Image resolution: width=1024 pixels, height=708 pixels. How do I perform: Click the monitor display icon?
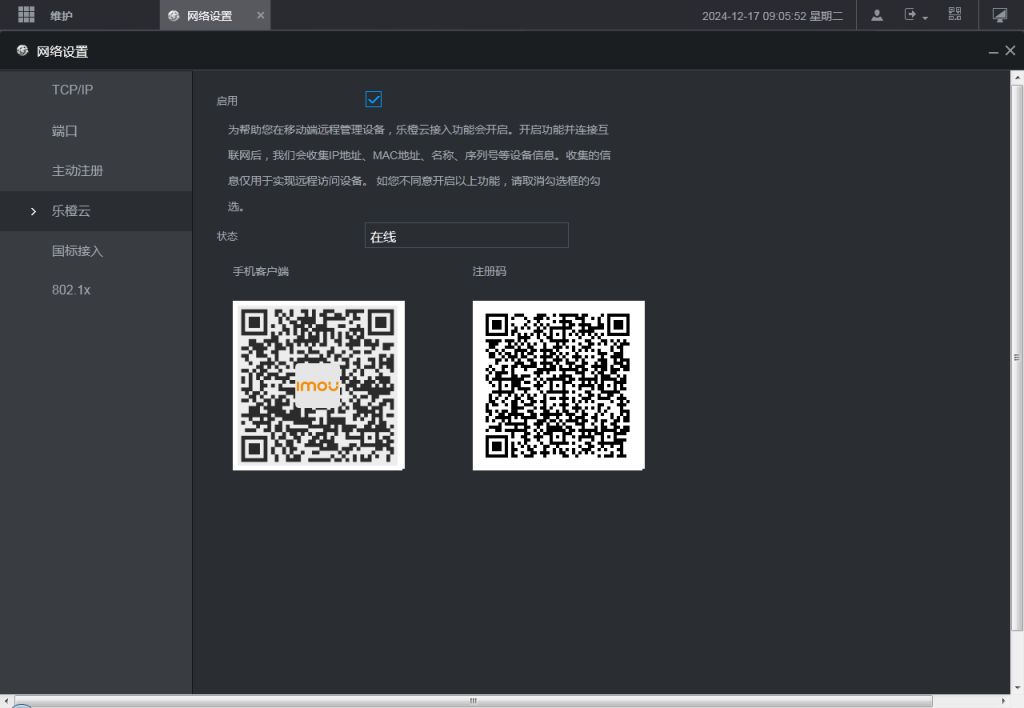(999, 15)
